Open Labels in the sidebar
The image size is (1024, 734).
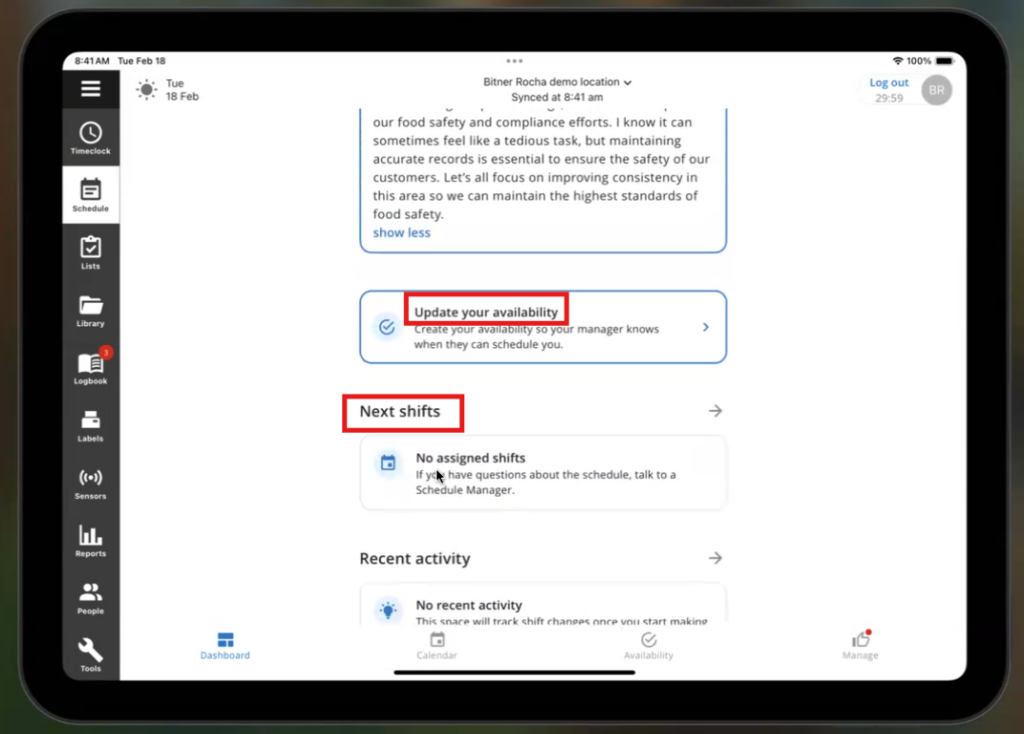tap(91, 426)
